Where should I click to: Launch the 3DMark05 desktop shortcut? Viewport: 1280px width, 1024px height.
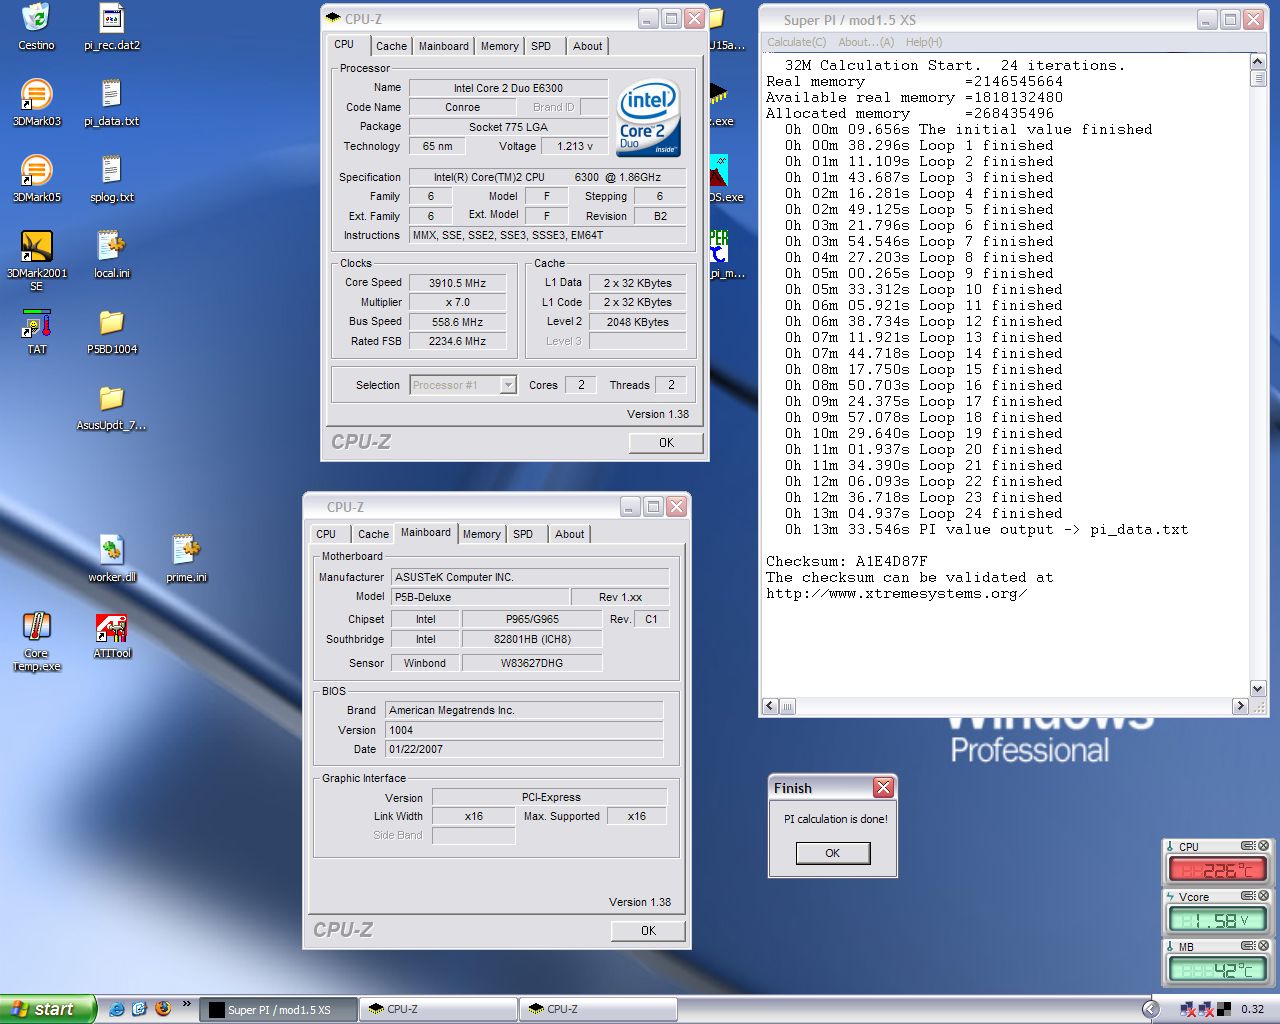(36, 170)
